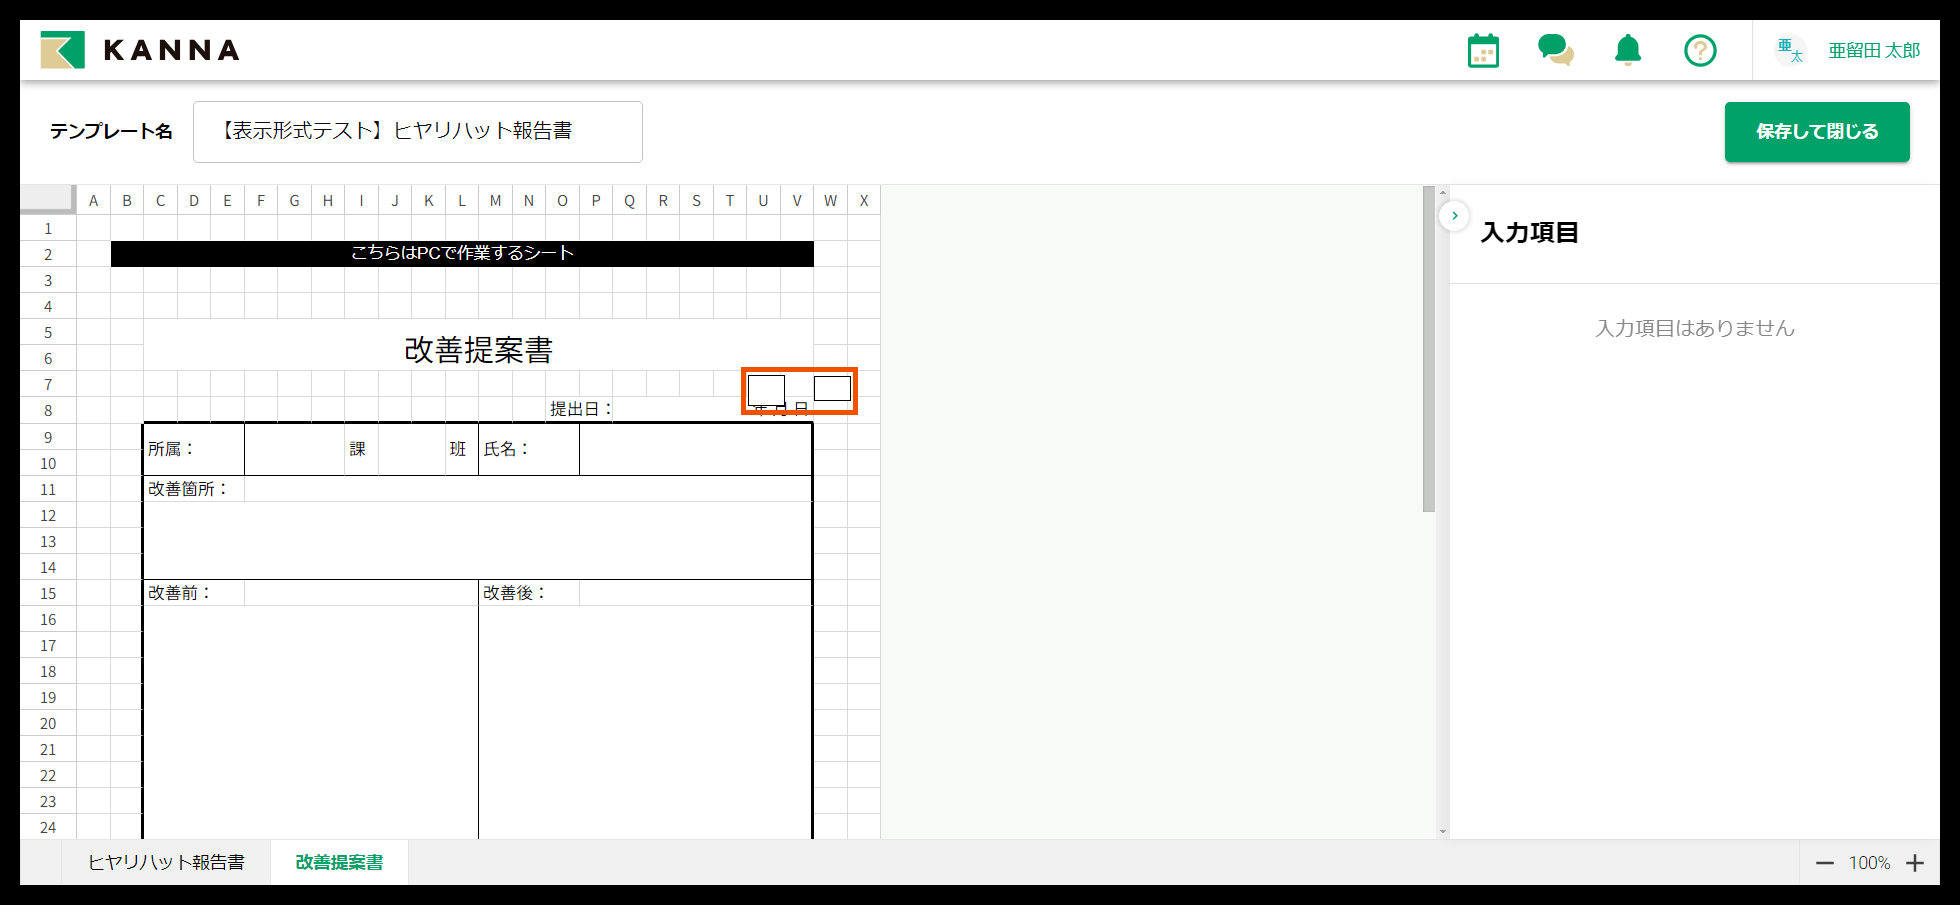Open the help question mark icon
Screen dimensions: 1960x905
tap(1700, 49)
